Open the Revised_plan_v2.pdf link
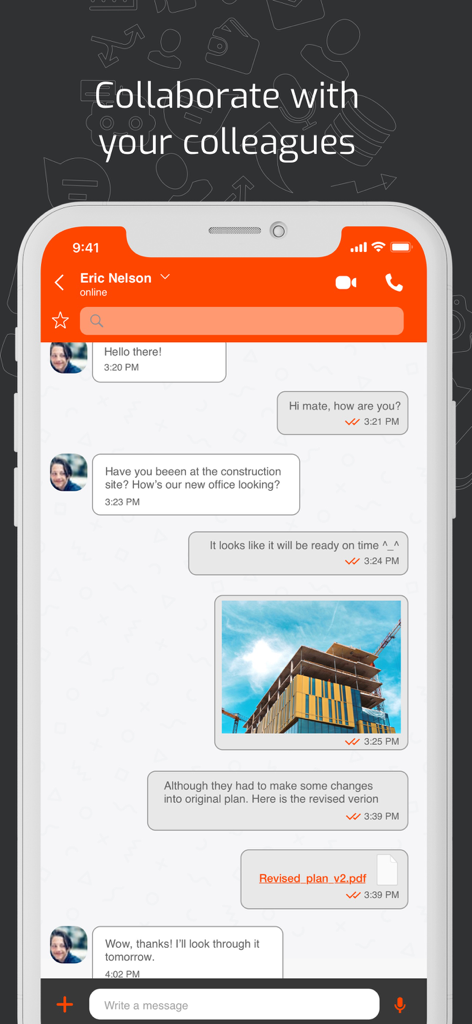 point(313,878)
